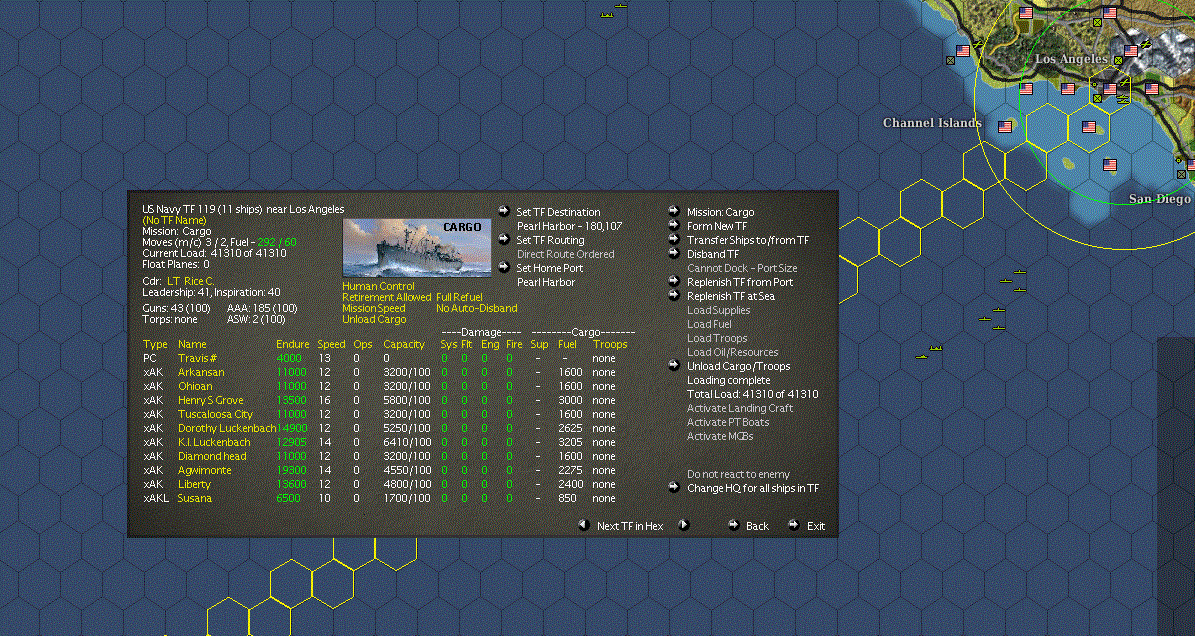The width and height of the screenshot is (1195, 636).
Task: Click the Back button
Action: pos(757,526)
